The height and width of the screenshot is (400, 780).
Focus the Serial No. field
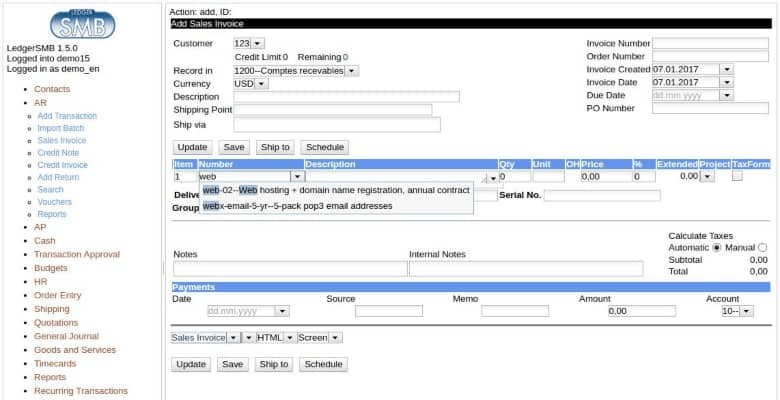click(602, 196)
